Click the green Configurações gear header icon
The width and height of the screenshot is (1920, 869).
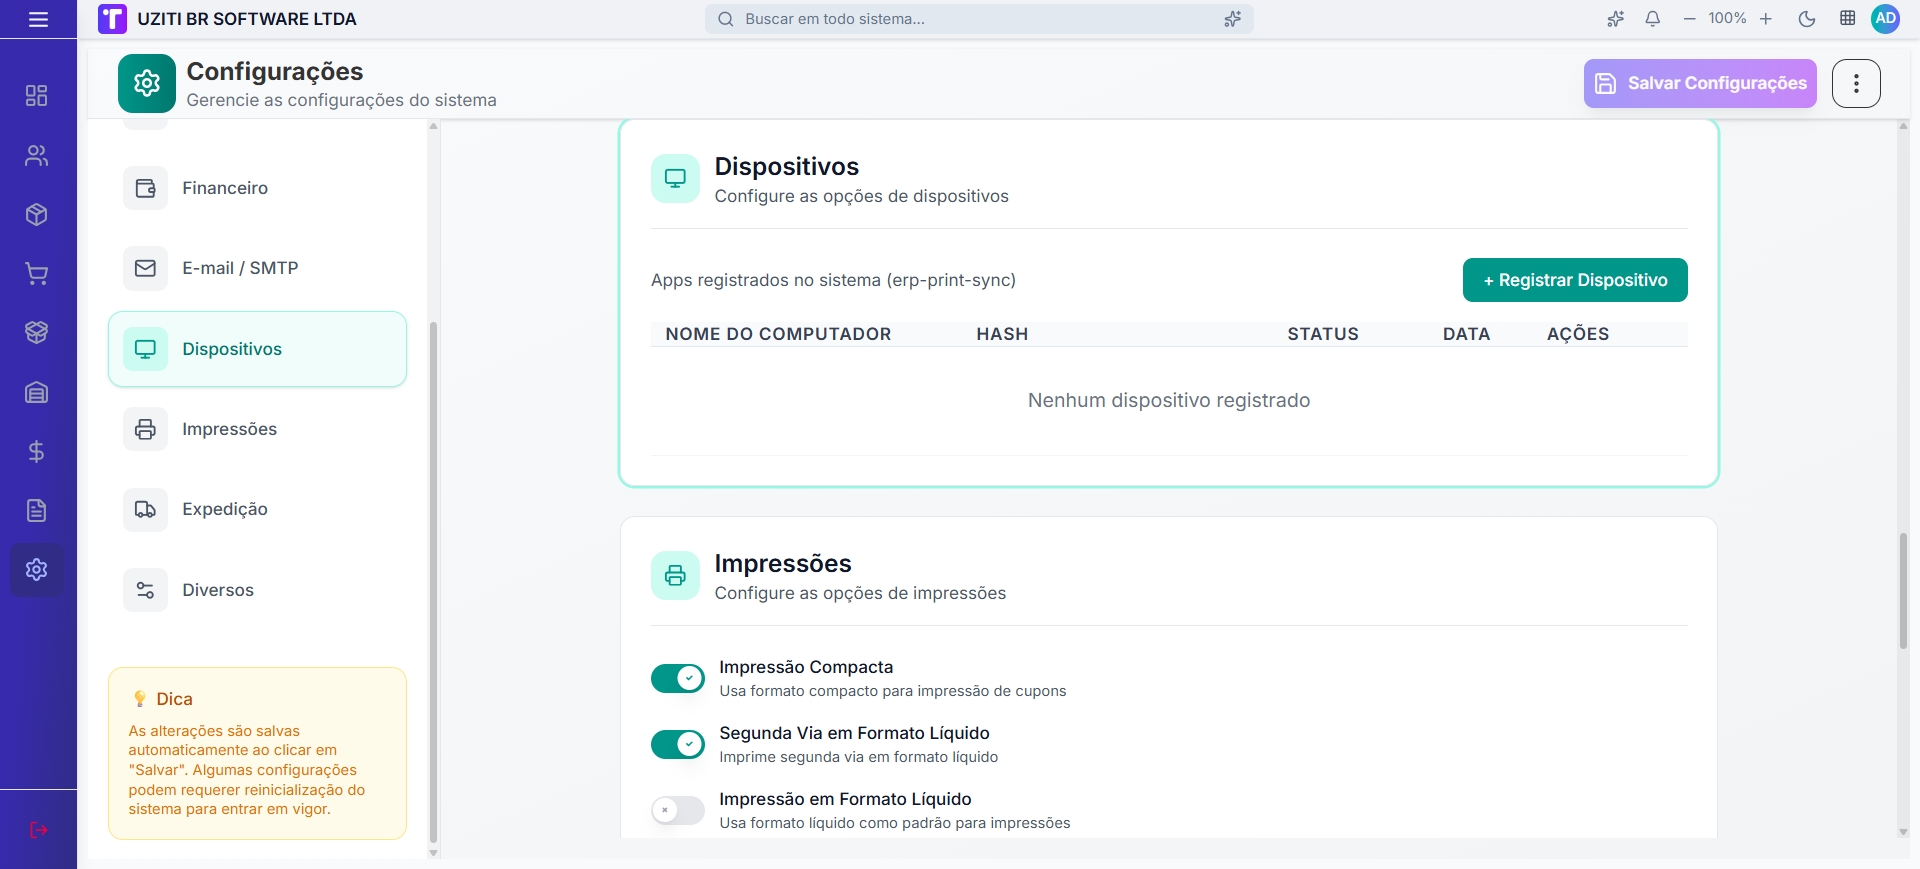click(x=147, y=83)
